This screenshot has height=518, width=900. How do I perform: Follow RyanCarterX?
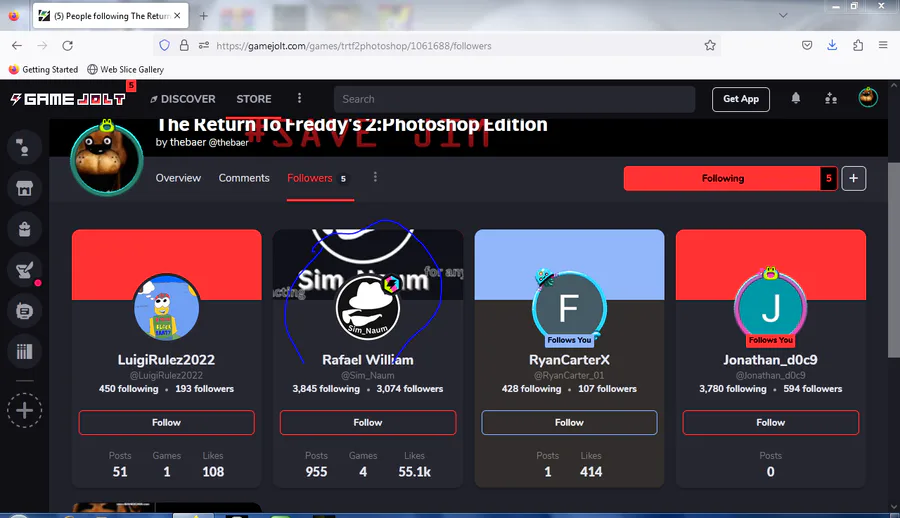click(x=569, y=422)
